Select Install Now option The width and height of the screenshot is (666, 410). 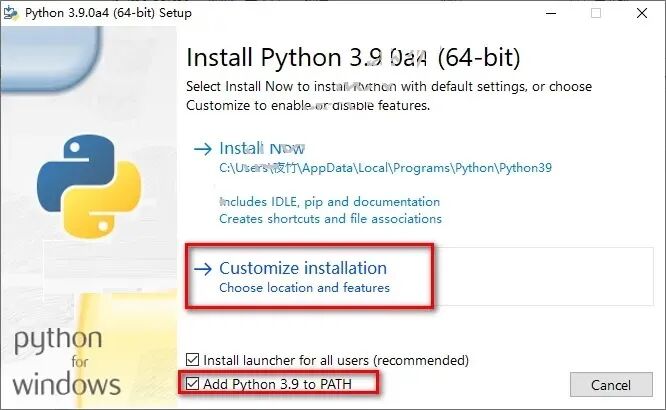(x=262, y=148)
